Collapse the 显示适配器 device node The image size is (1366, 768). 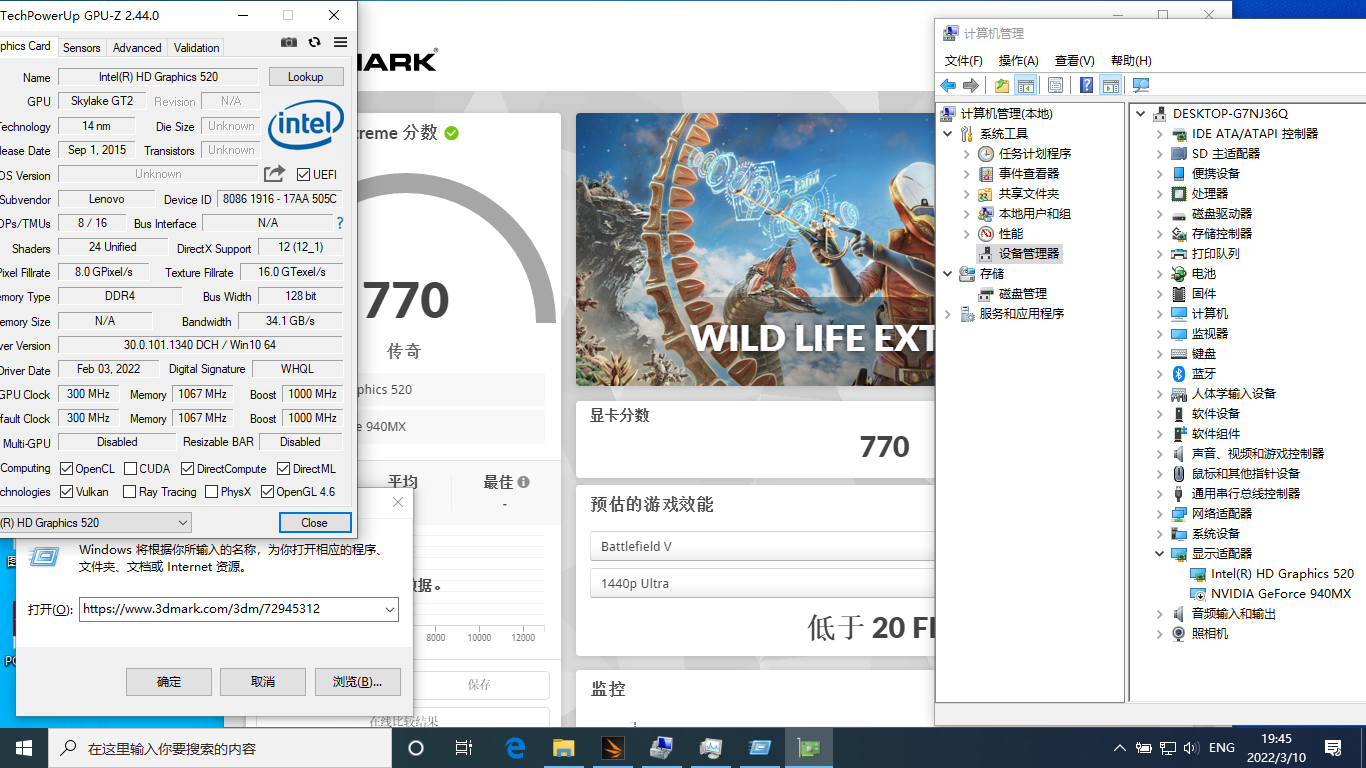[x=1159, y=553]
